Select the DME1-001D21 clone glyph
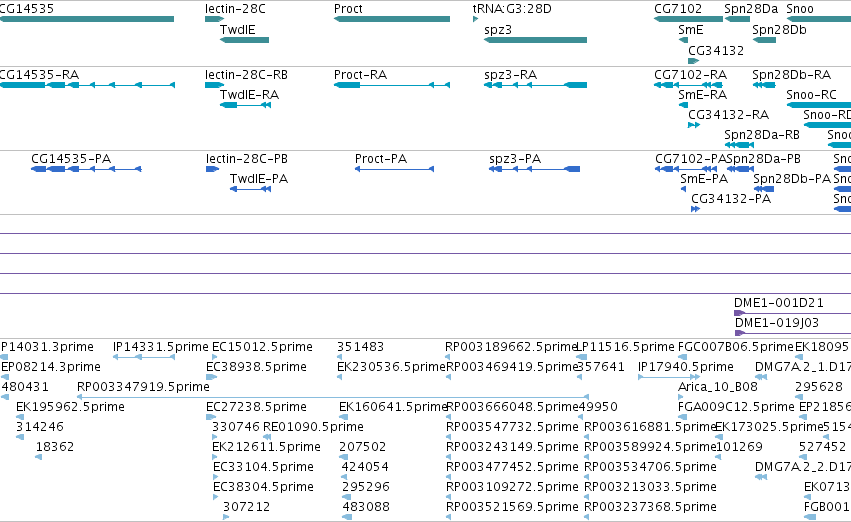Screen dimensions: 851x522 792,313
